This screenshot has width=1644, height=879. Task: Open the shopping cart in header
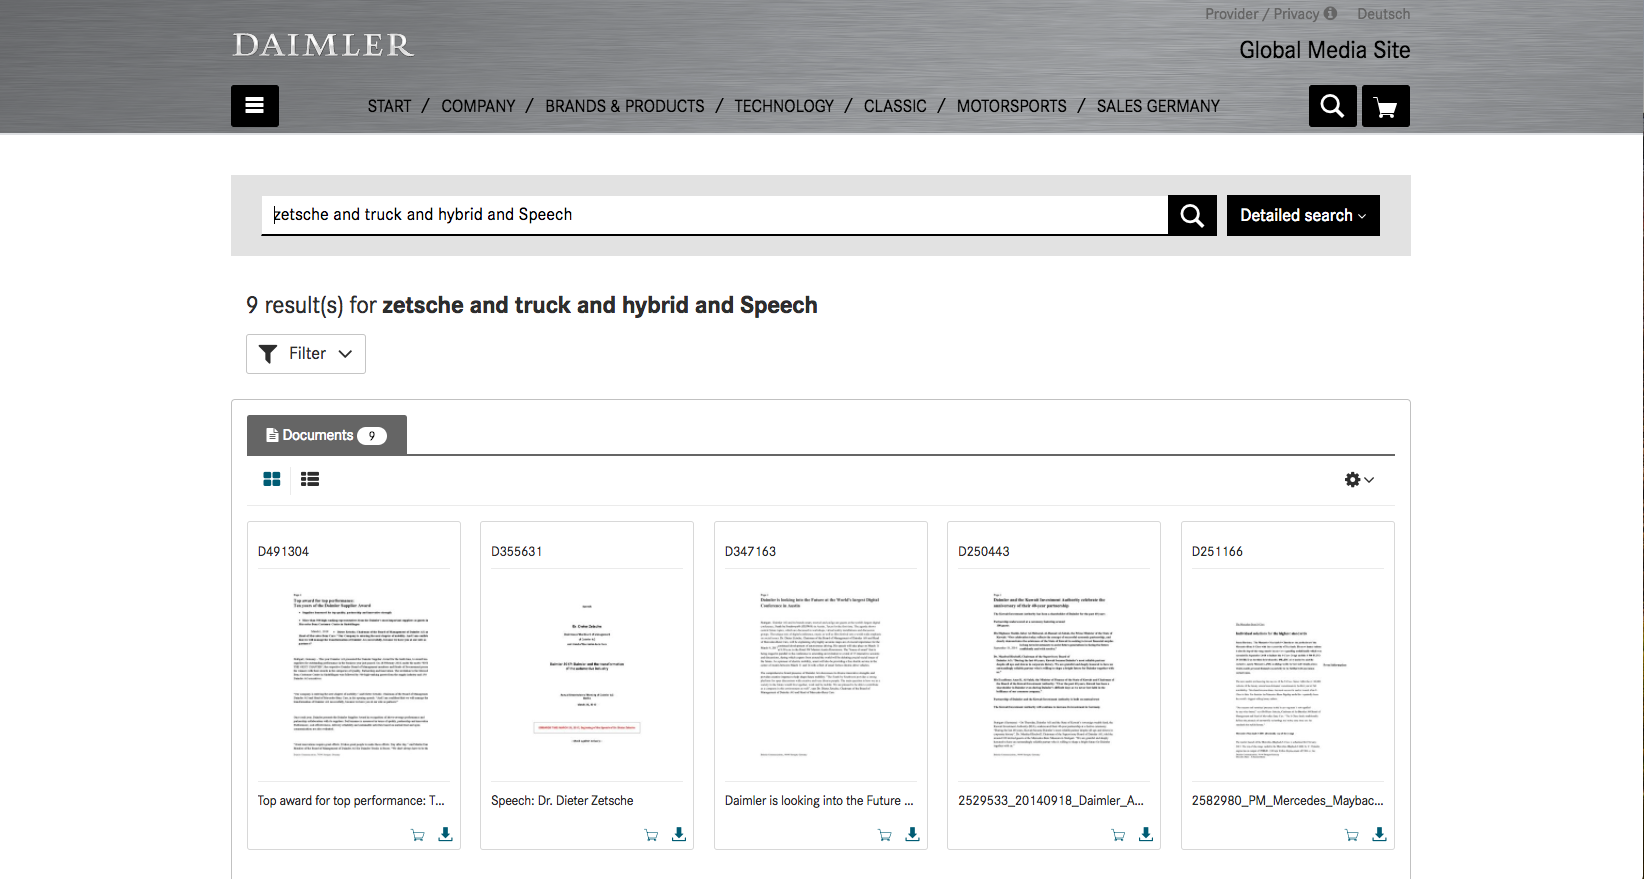1386,106
